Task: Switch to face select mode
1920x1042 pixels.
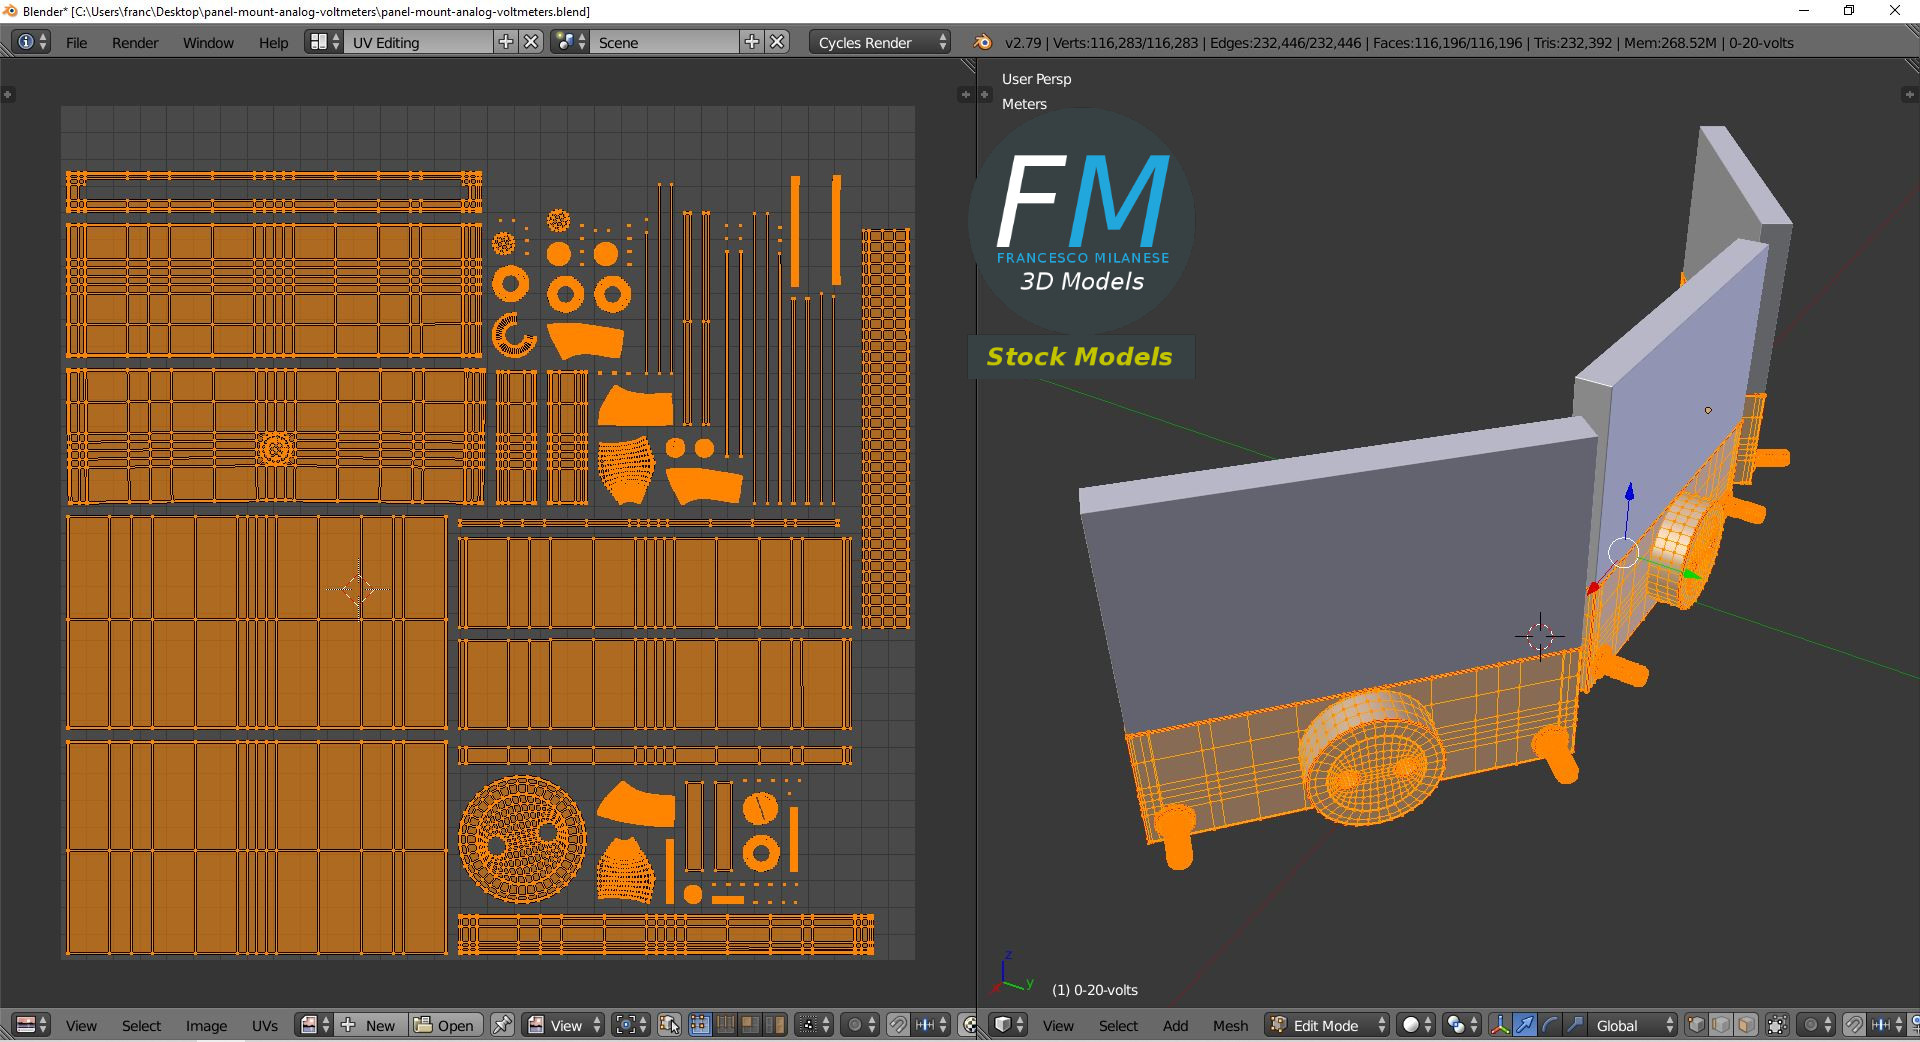Action: (x=1746, y=1025)
